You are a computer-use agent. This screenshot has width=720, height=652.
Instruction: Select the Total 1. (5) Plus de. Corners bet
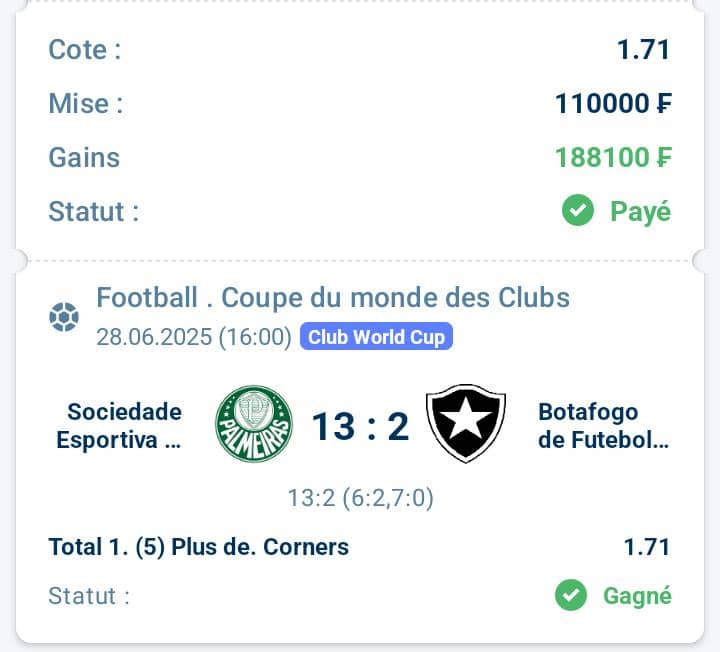tap(198, 547)
